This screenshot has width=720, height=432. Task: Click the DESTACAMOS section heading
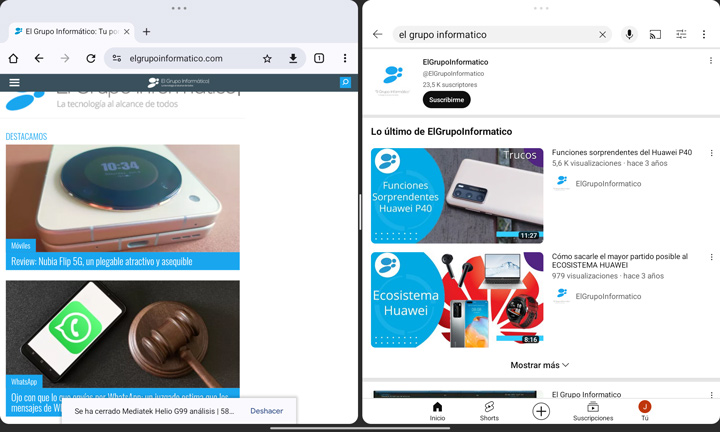coord(26,136)
